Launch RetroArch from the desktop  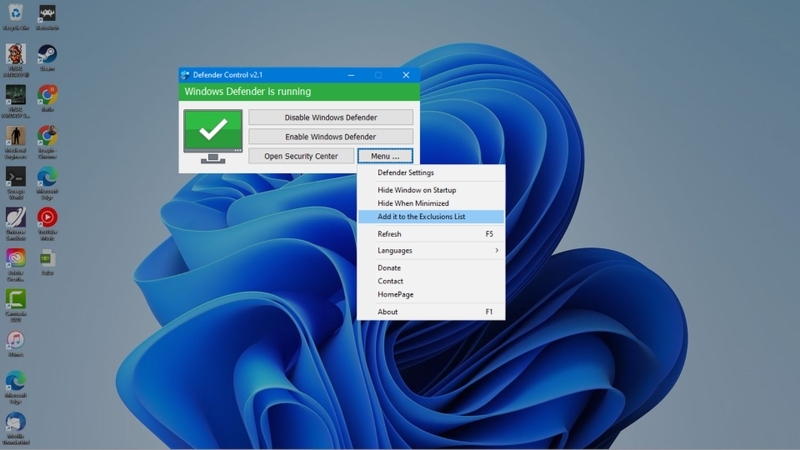pyautogui.click(x=47, y=17)
